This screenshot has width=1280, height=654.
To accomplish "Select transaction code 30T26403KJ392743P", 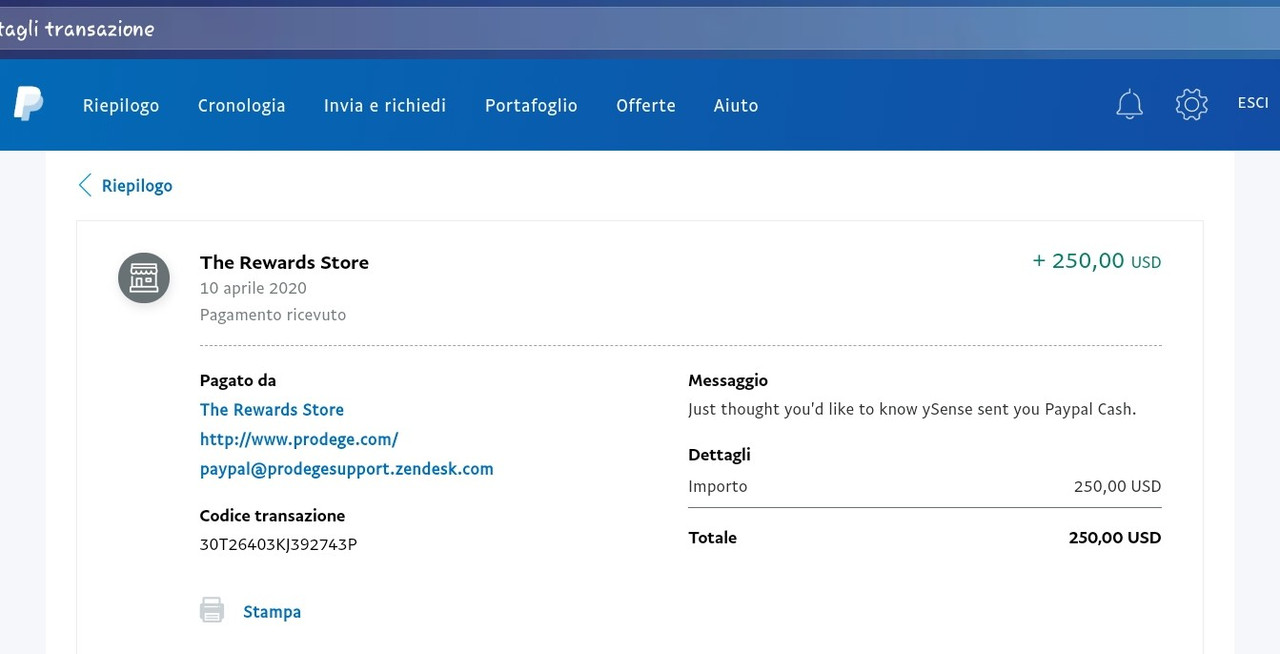I will [x=278, y=545].
